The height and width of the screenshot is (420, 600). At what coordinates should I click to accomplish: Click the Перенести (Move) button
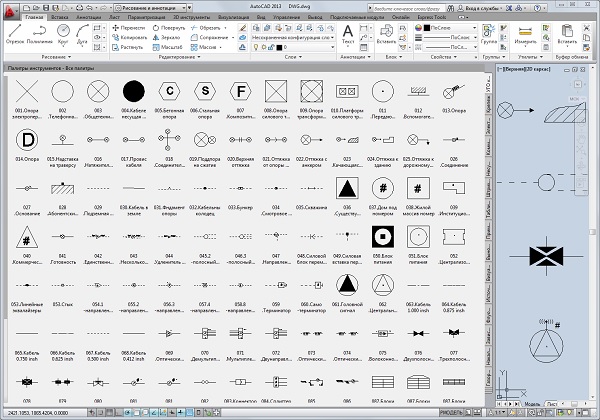pyautogui.click(x=130, y=28)
